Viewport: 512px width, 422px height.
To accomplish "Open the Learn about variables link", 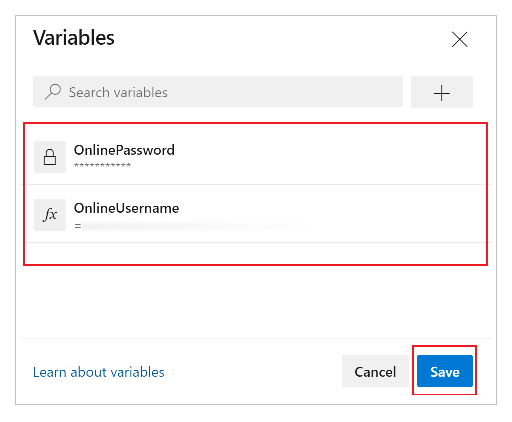I will coord(99,372).
